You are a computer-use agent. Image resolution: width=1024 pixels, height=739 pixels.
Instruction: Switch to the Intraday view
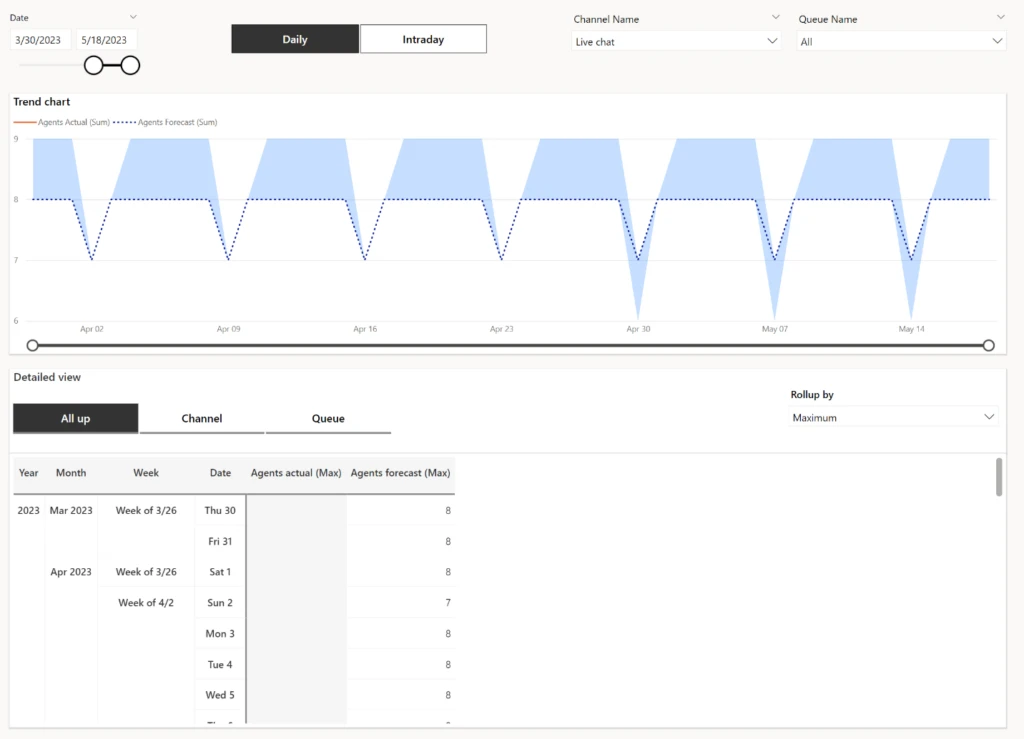422,38
